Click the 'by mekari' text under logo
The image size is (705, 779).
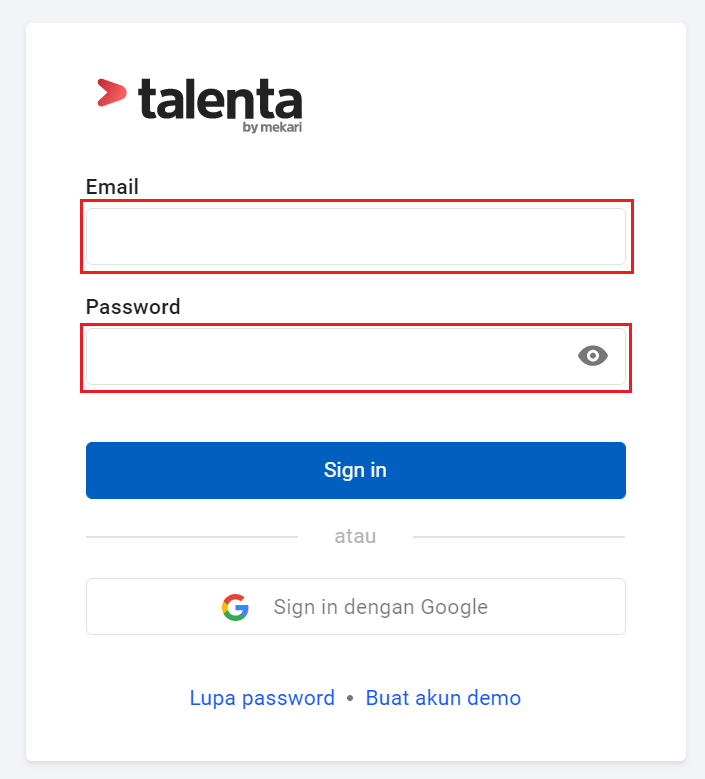coord(272,127)
